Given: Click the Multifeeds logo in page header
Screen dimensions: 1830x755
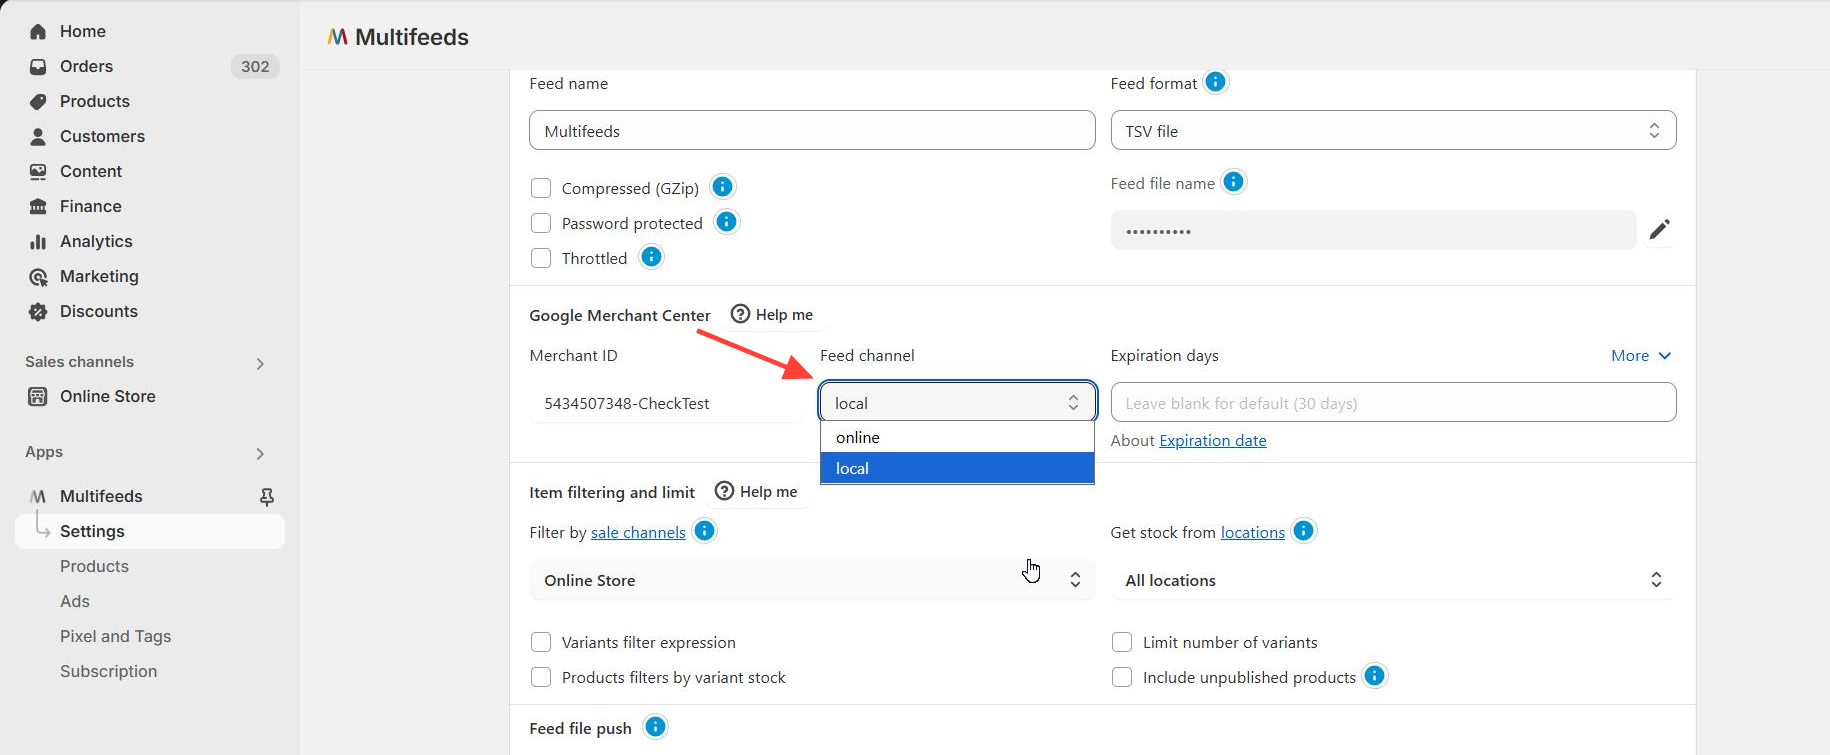Looking at the screenshot, I should pyautogui.click(x=338, y=37).
